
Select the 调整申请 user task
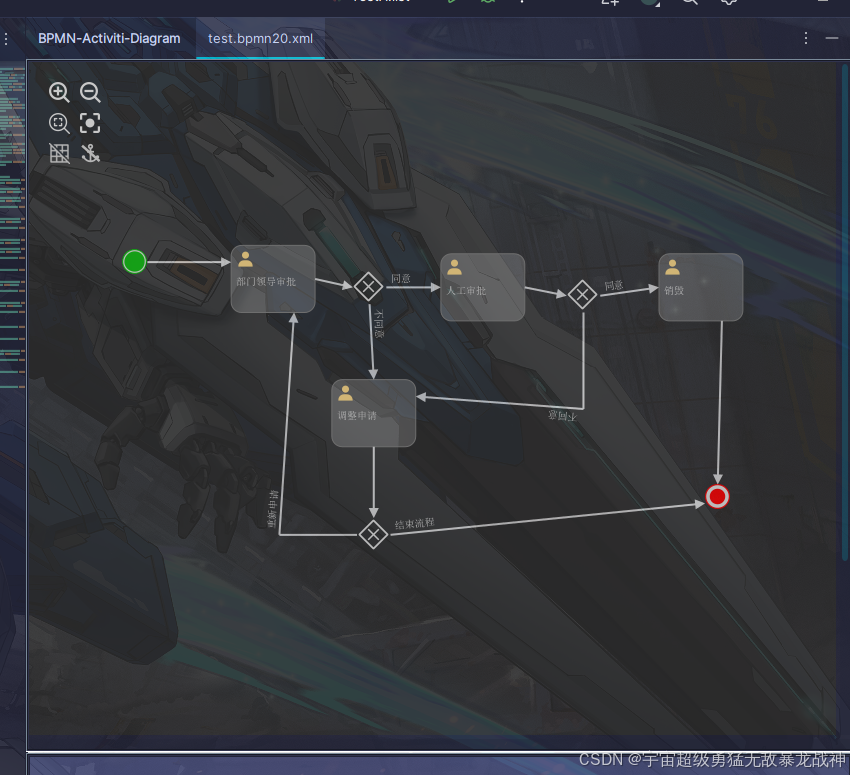coord(374,413)
